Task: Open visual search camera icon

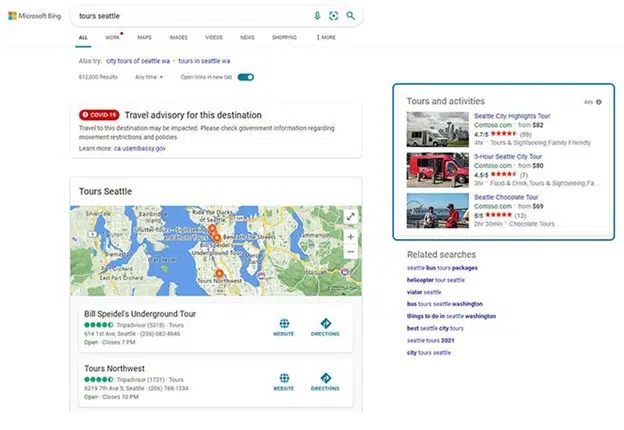Action: click(333, 16)
